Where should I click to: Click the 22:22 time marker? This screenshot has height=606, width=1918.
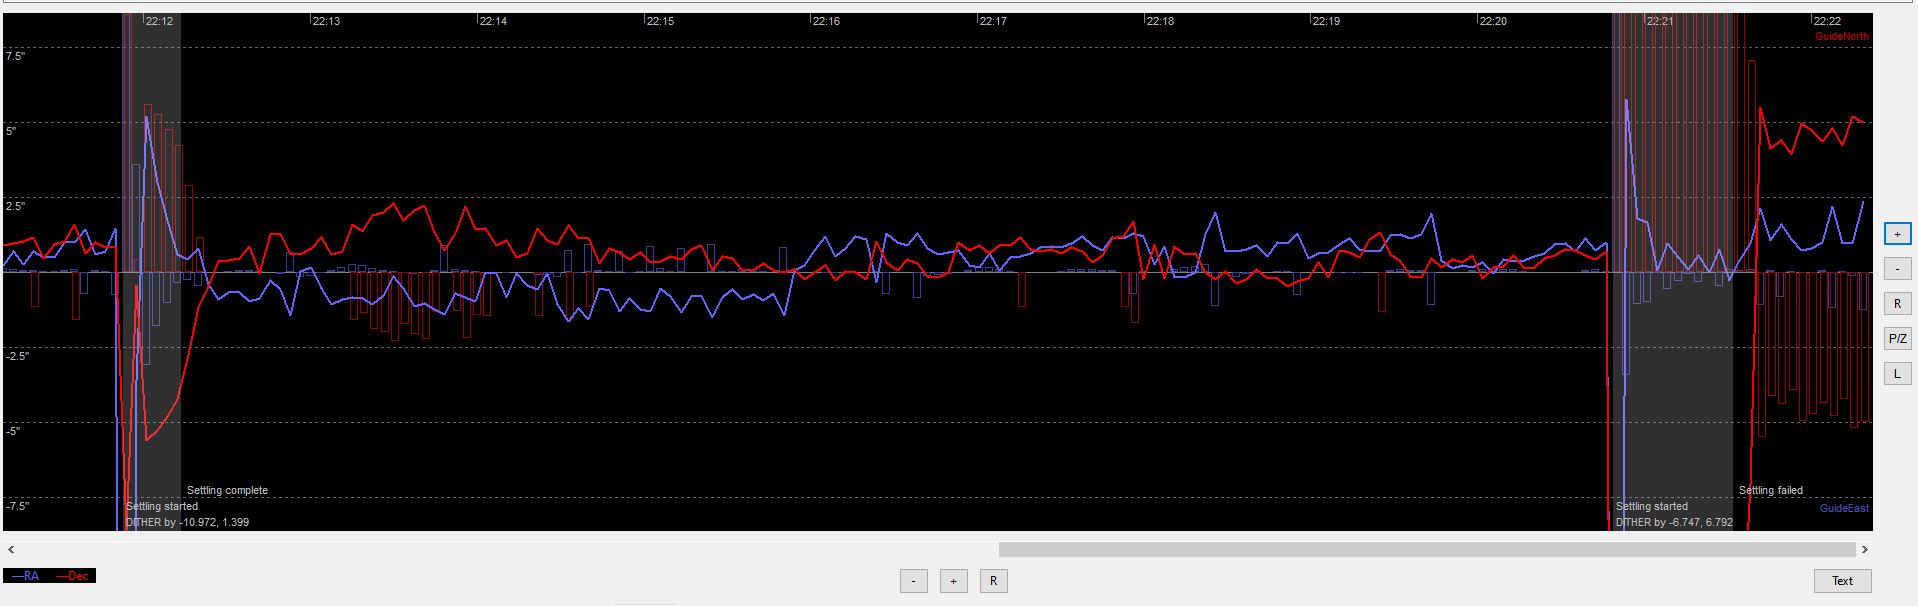(1827, 21)
